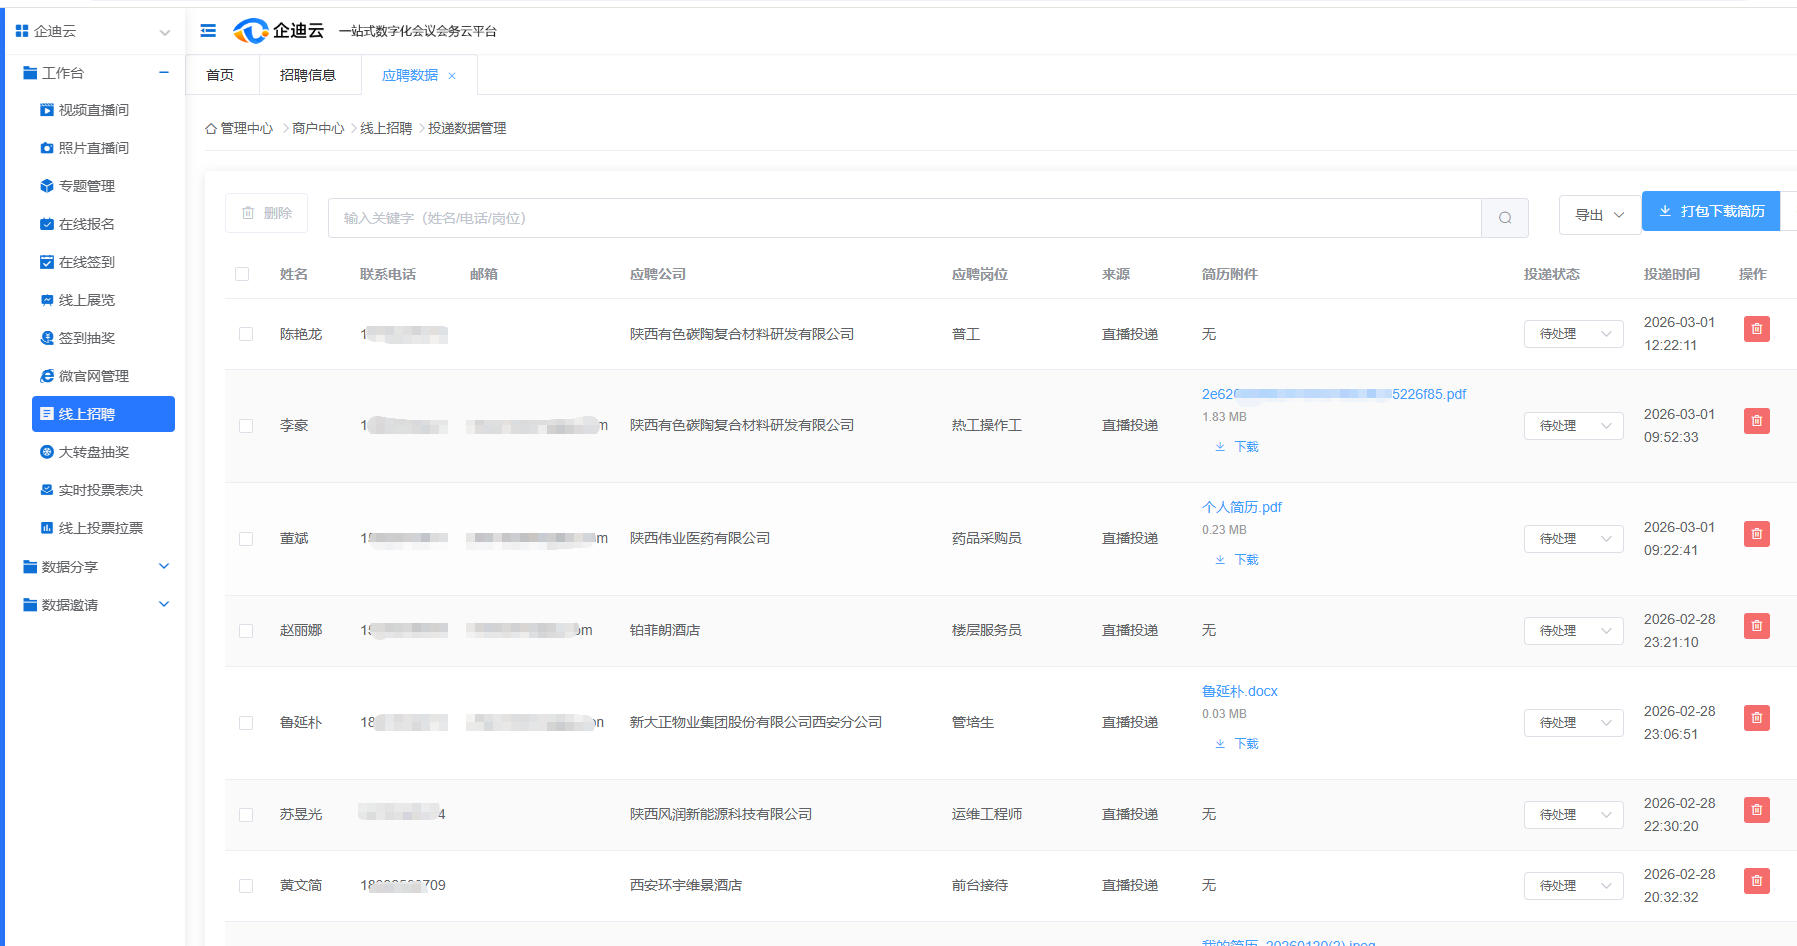Screen dimensions: 1797x946
Task: Click the hamburger menu collapse icon
Action: [208, 31]
